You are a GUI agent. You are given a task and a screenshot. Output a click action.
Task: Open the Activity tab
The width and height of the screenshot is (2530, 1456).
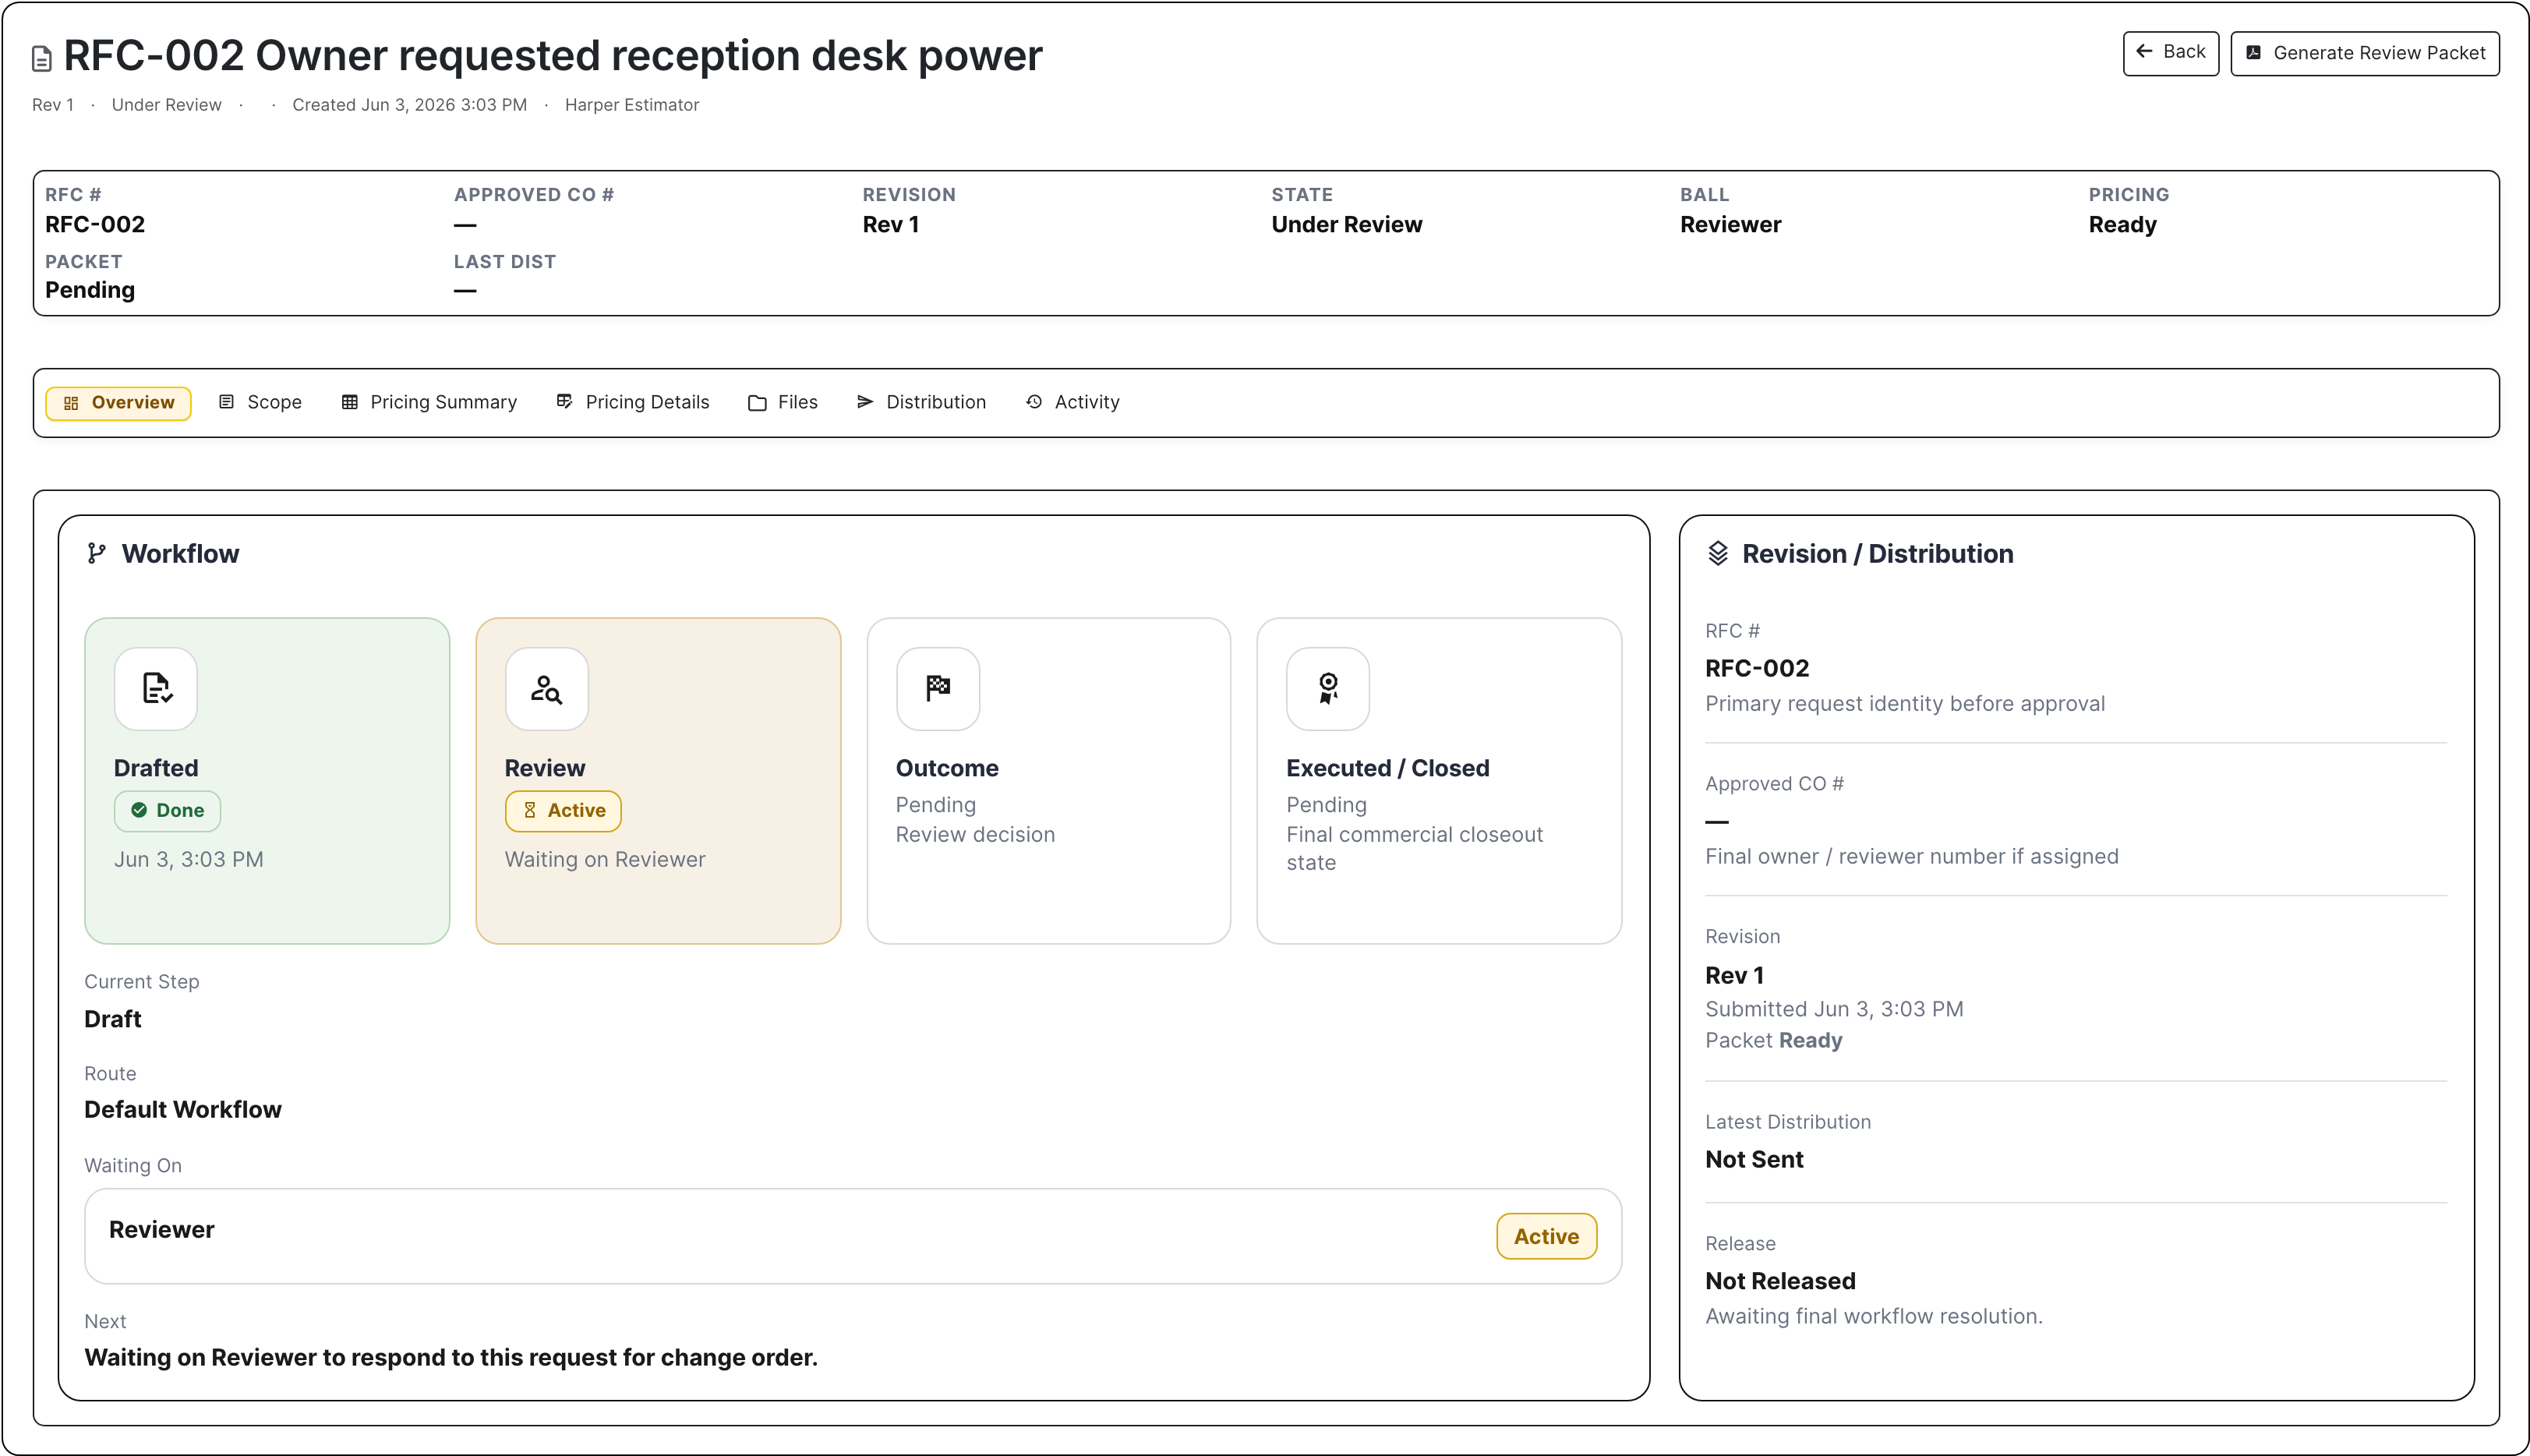[1072, 402]
